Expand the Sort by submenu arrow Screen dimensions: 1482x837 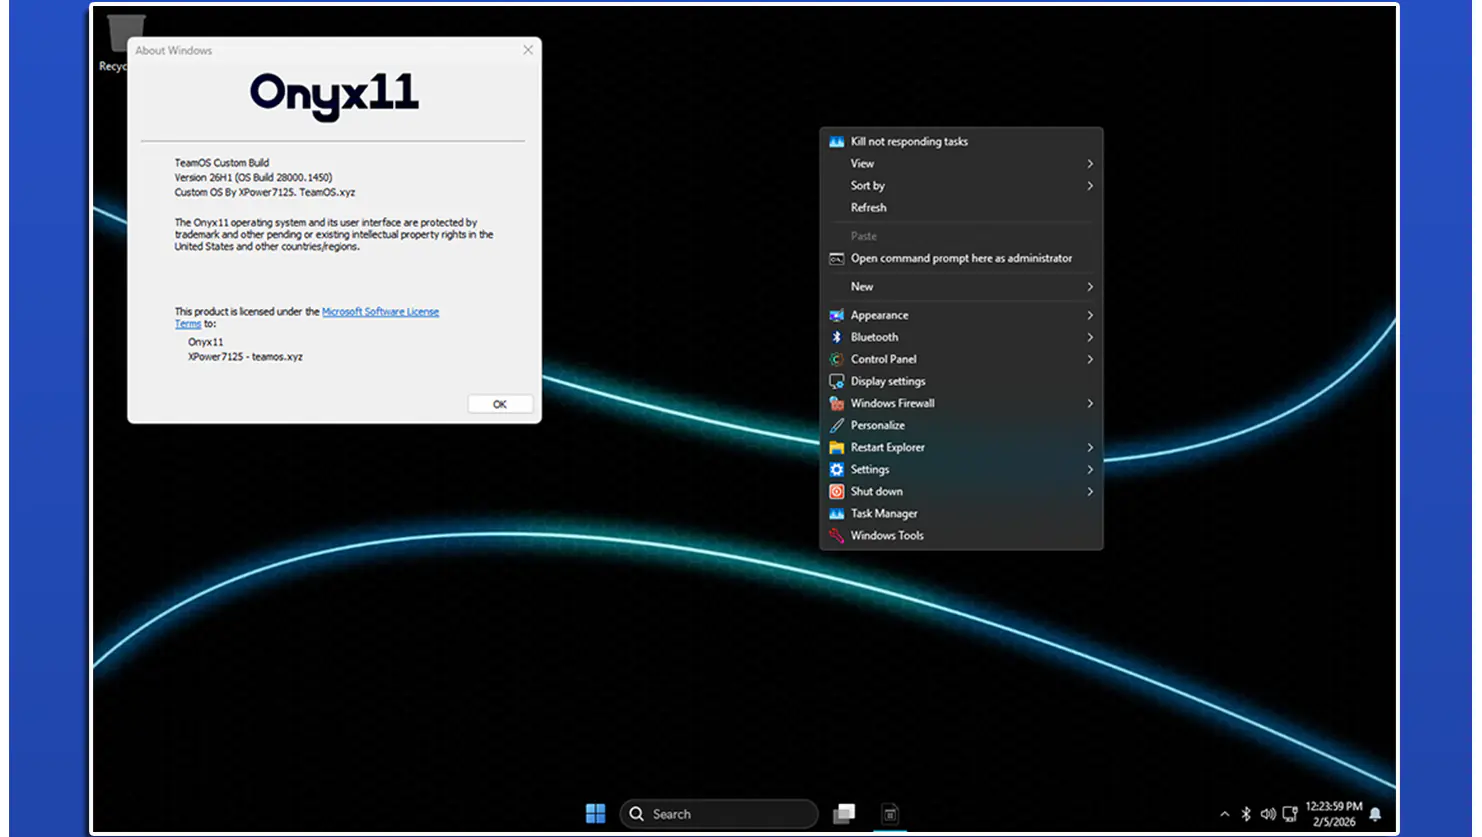coord(1090,186)
